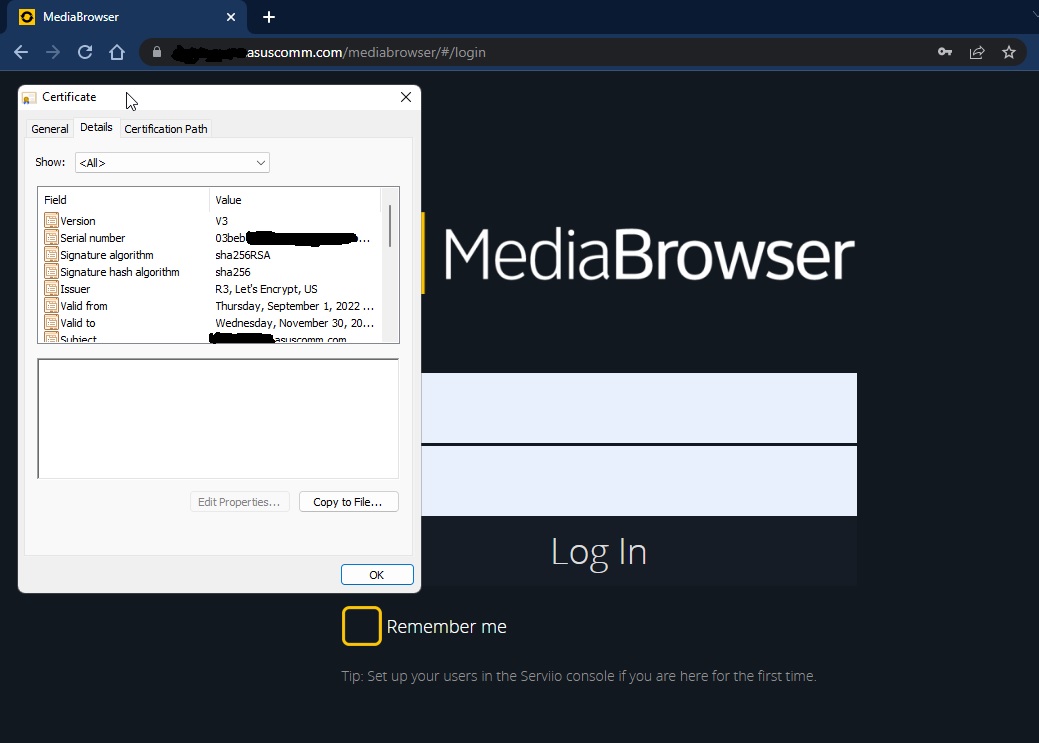Image resolution: width=1039 pixels, height=743 pixels.
Task: Click the browser back arrow
Action: pos(21,52)
